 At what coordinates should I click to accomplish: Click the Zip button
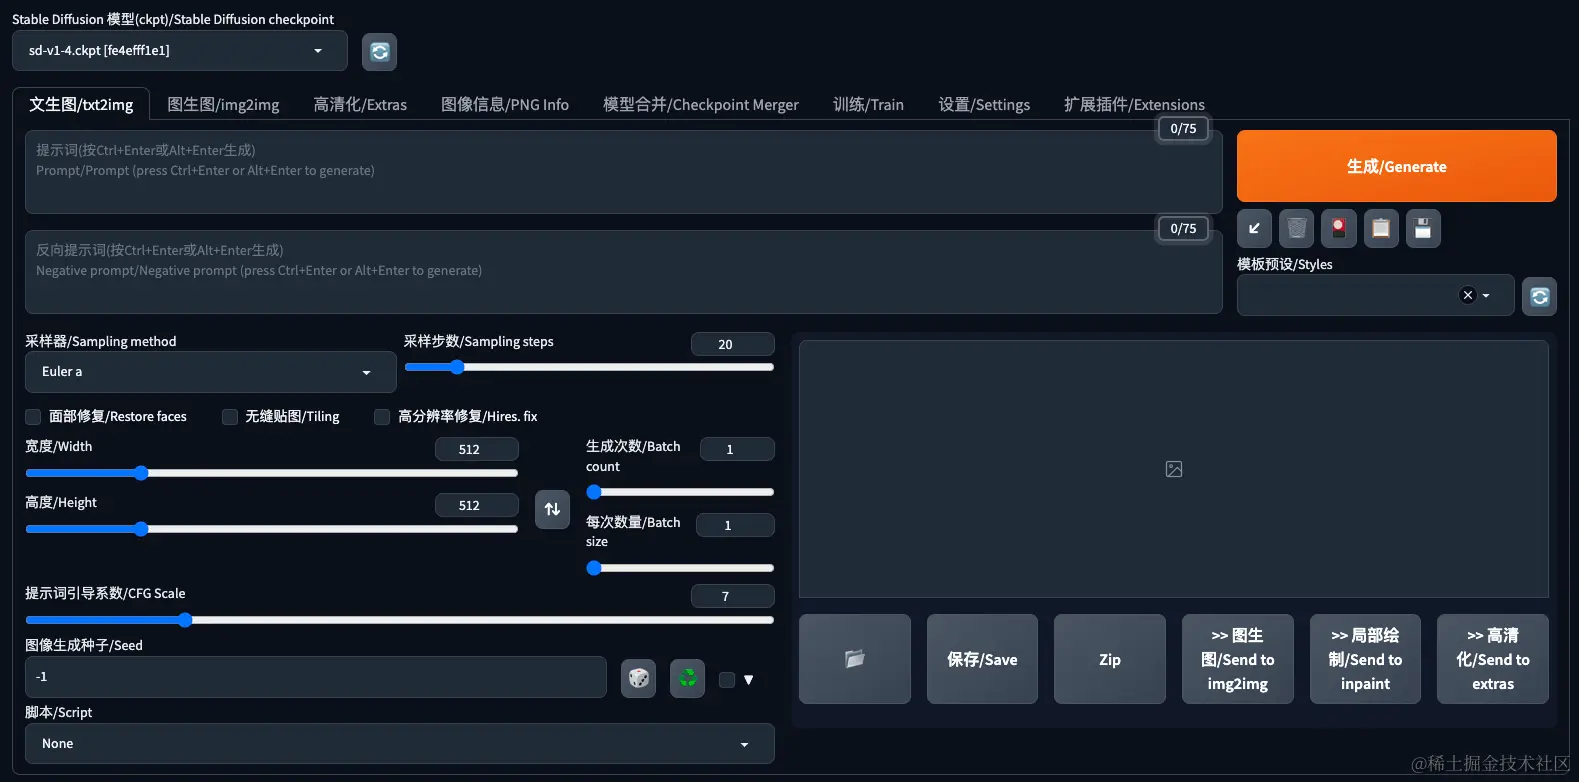click(x=1110, y=659)
